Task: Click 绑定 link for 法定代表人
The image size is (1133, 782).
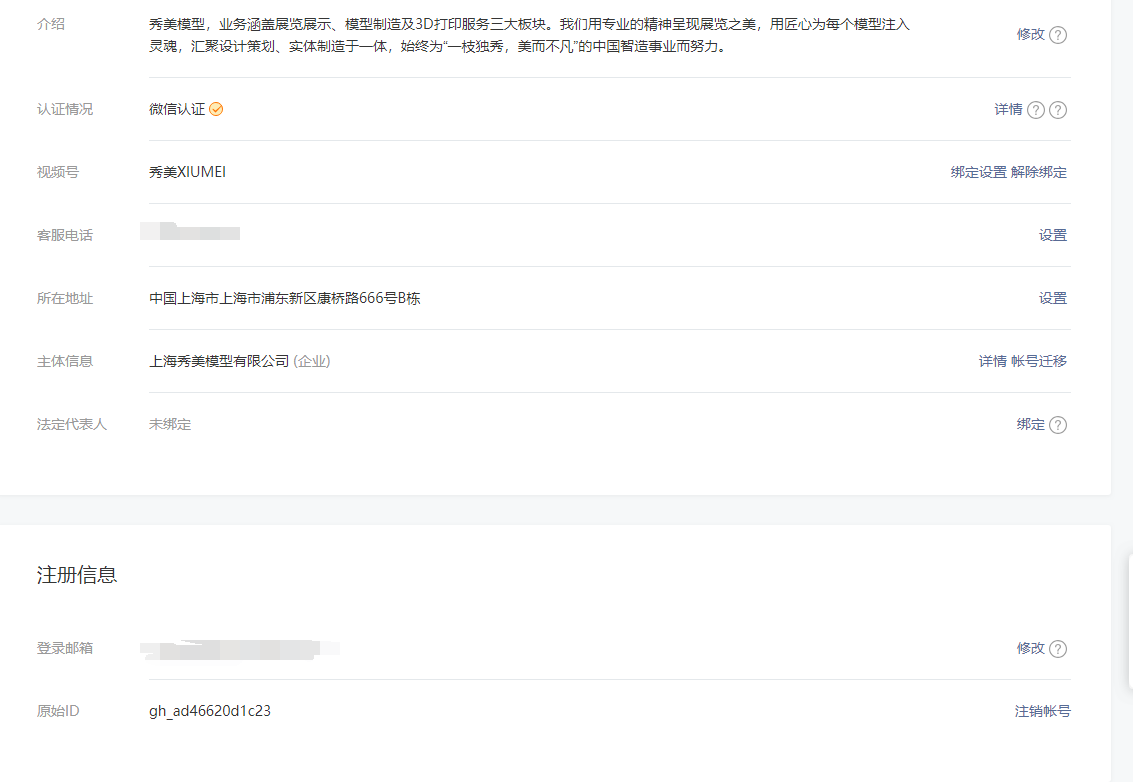Action: click(1030, 425)
